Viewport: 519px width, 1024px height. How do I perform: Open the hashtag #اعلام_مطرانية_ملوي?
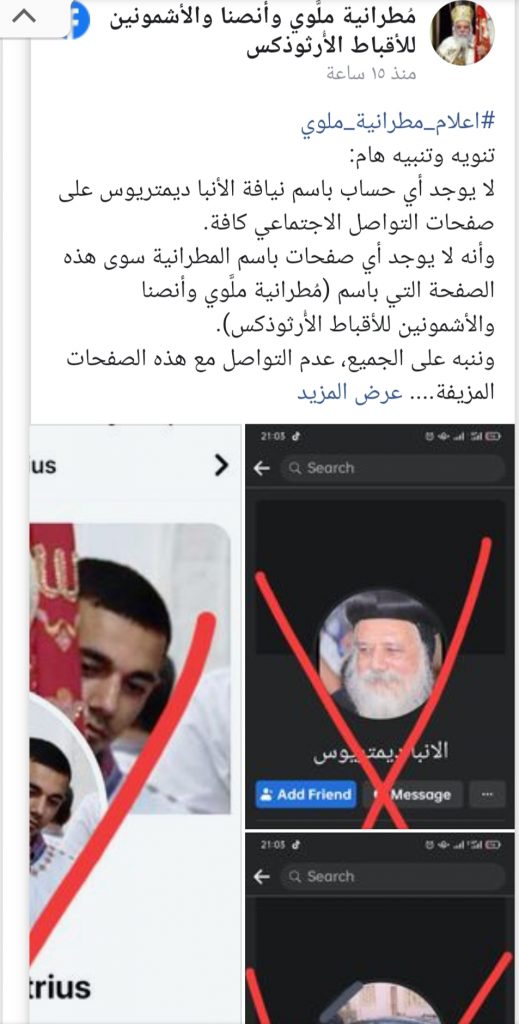pyautogui.click(x=398, y=122)
